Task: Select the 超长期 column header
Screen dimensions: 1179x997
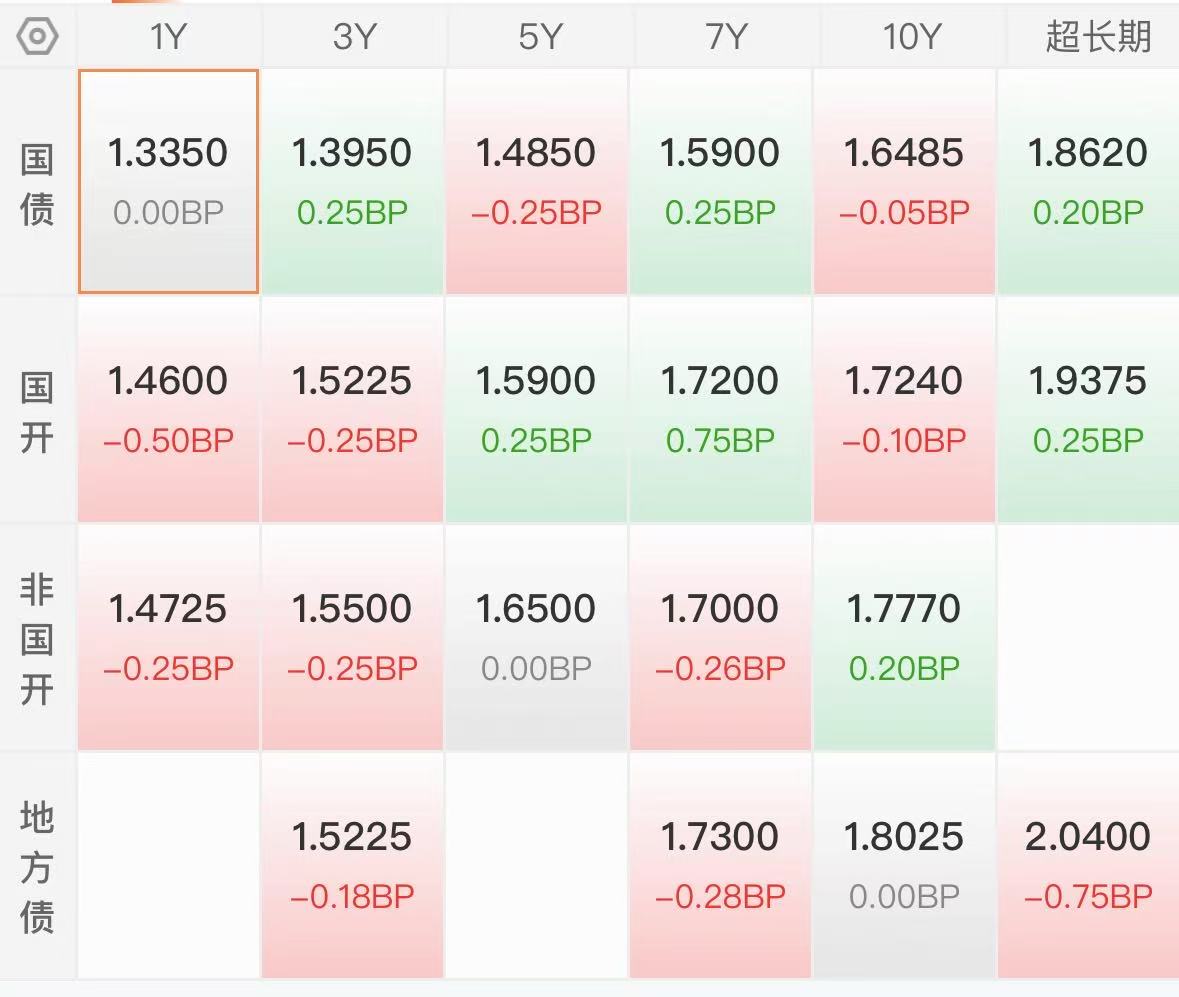Action: 1098,36
